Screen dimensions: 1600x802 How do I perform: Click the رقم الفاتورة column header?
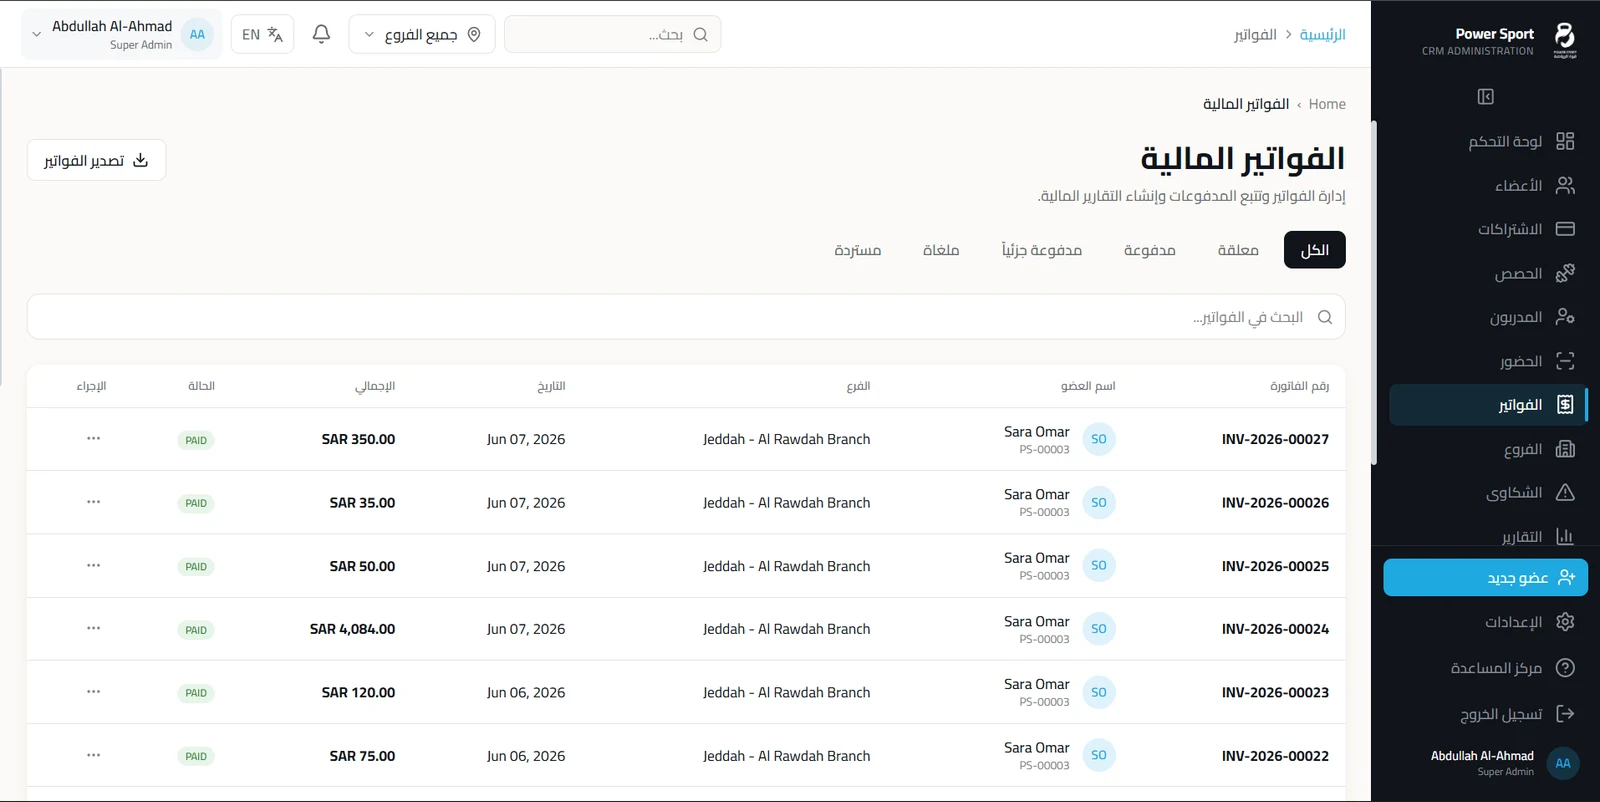click(x=1299, y=386)
